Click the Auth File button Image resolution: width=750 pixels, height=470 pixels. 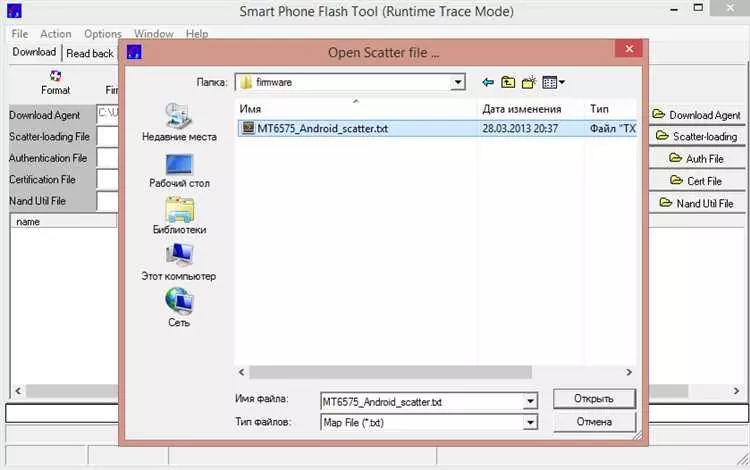click(696, 159)
